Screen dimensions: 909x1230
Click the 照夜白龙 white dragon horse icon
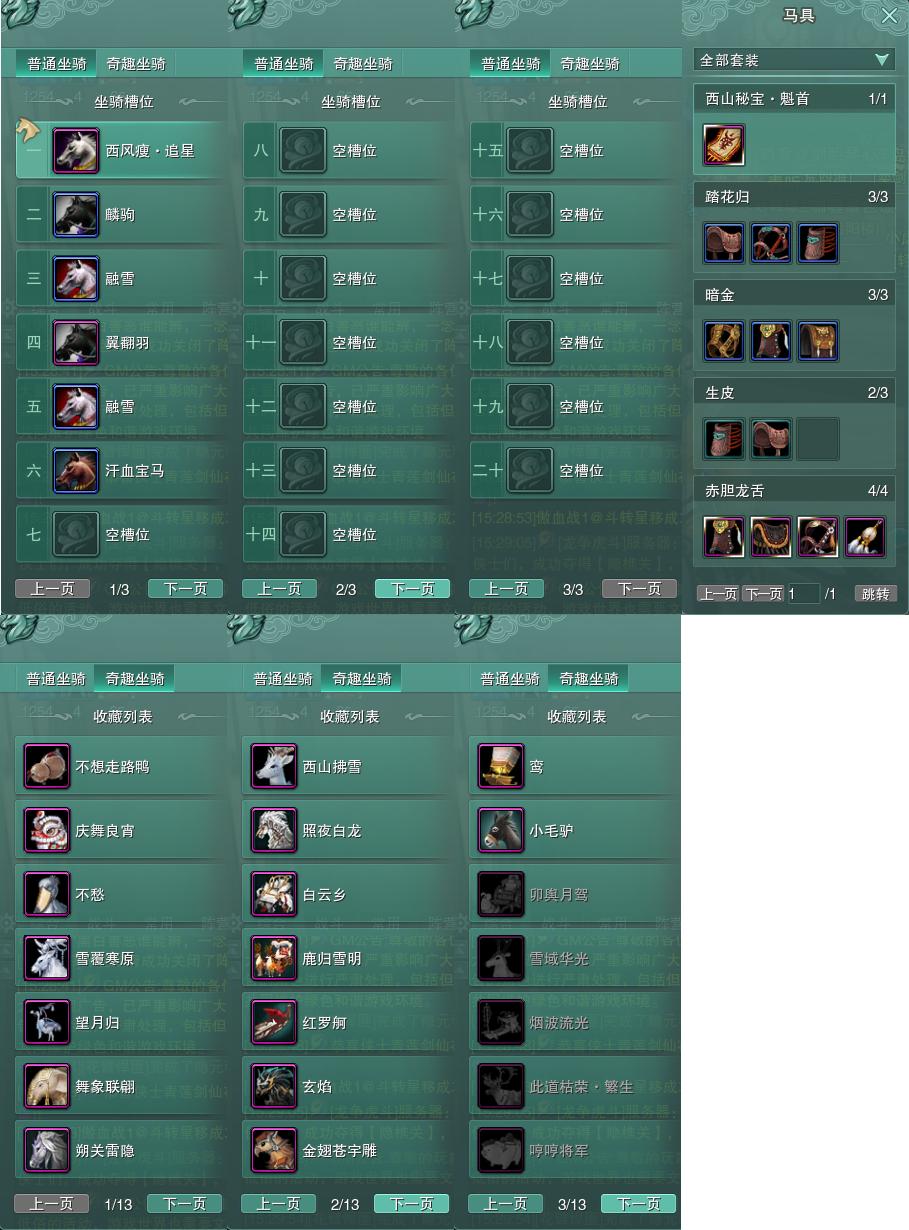tap(274, 831)
